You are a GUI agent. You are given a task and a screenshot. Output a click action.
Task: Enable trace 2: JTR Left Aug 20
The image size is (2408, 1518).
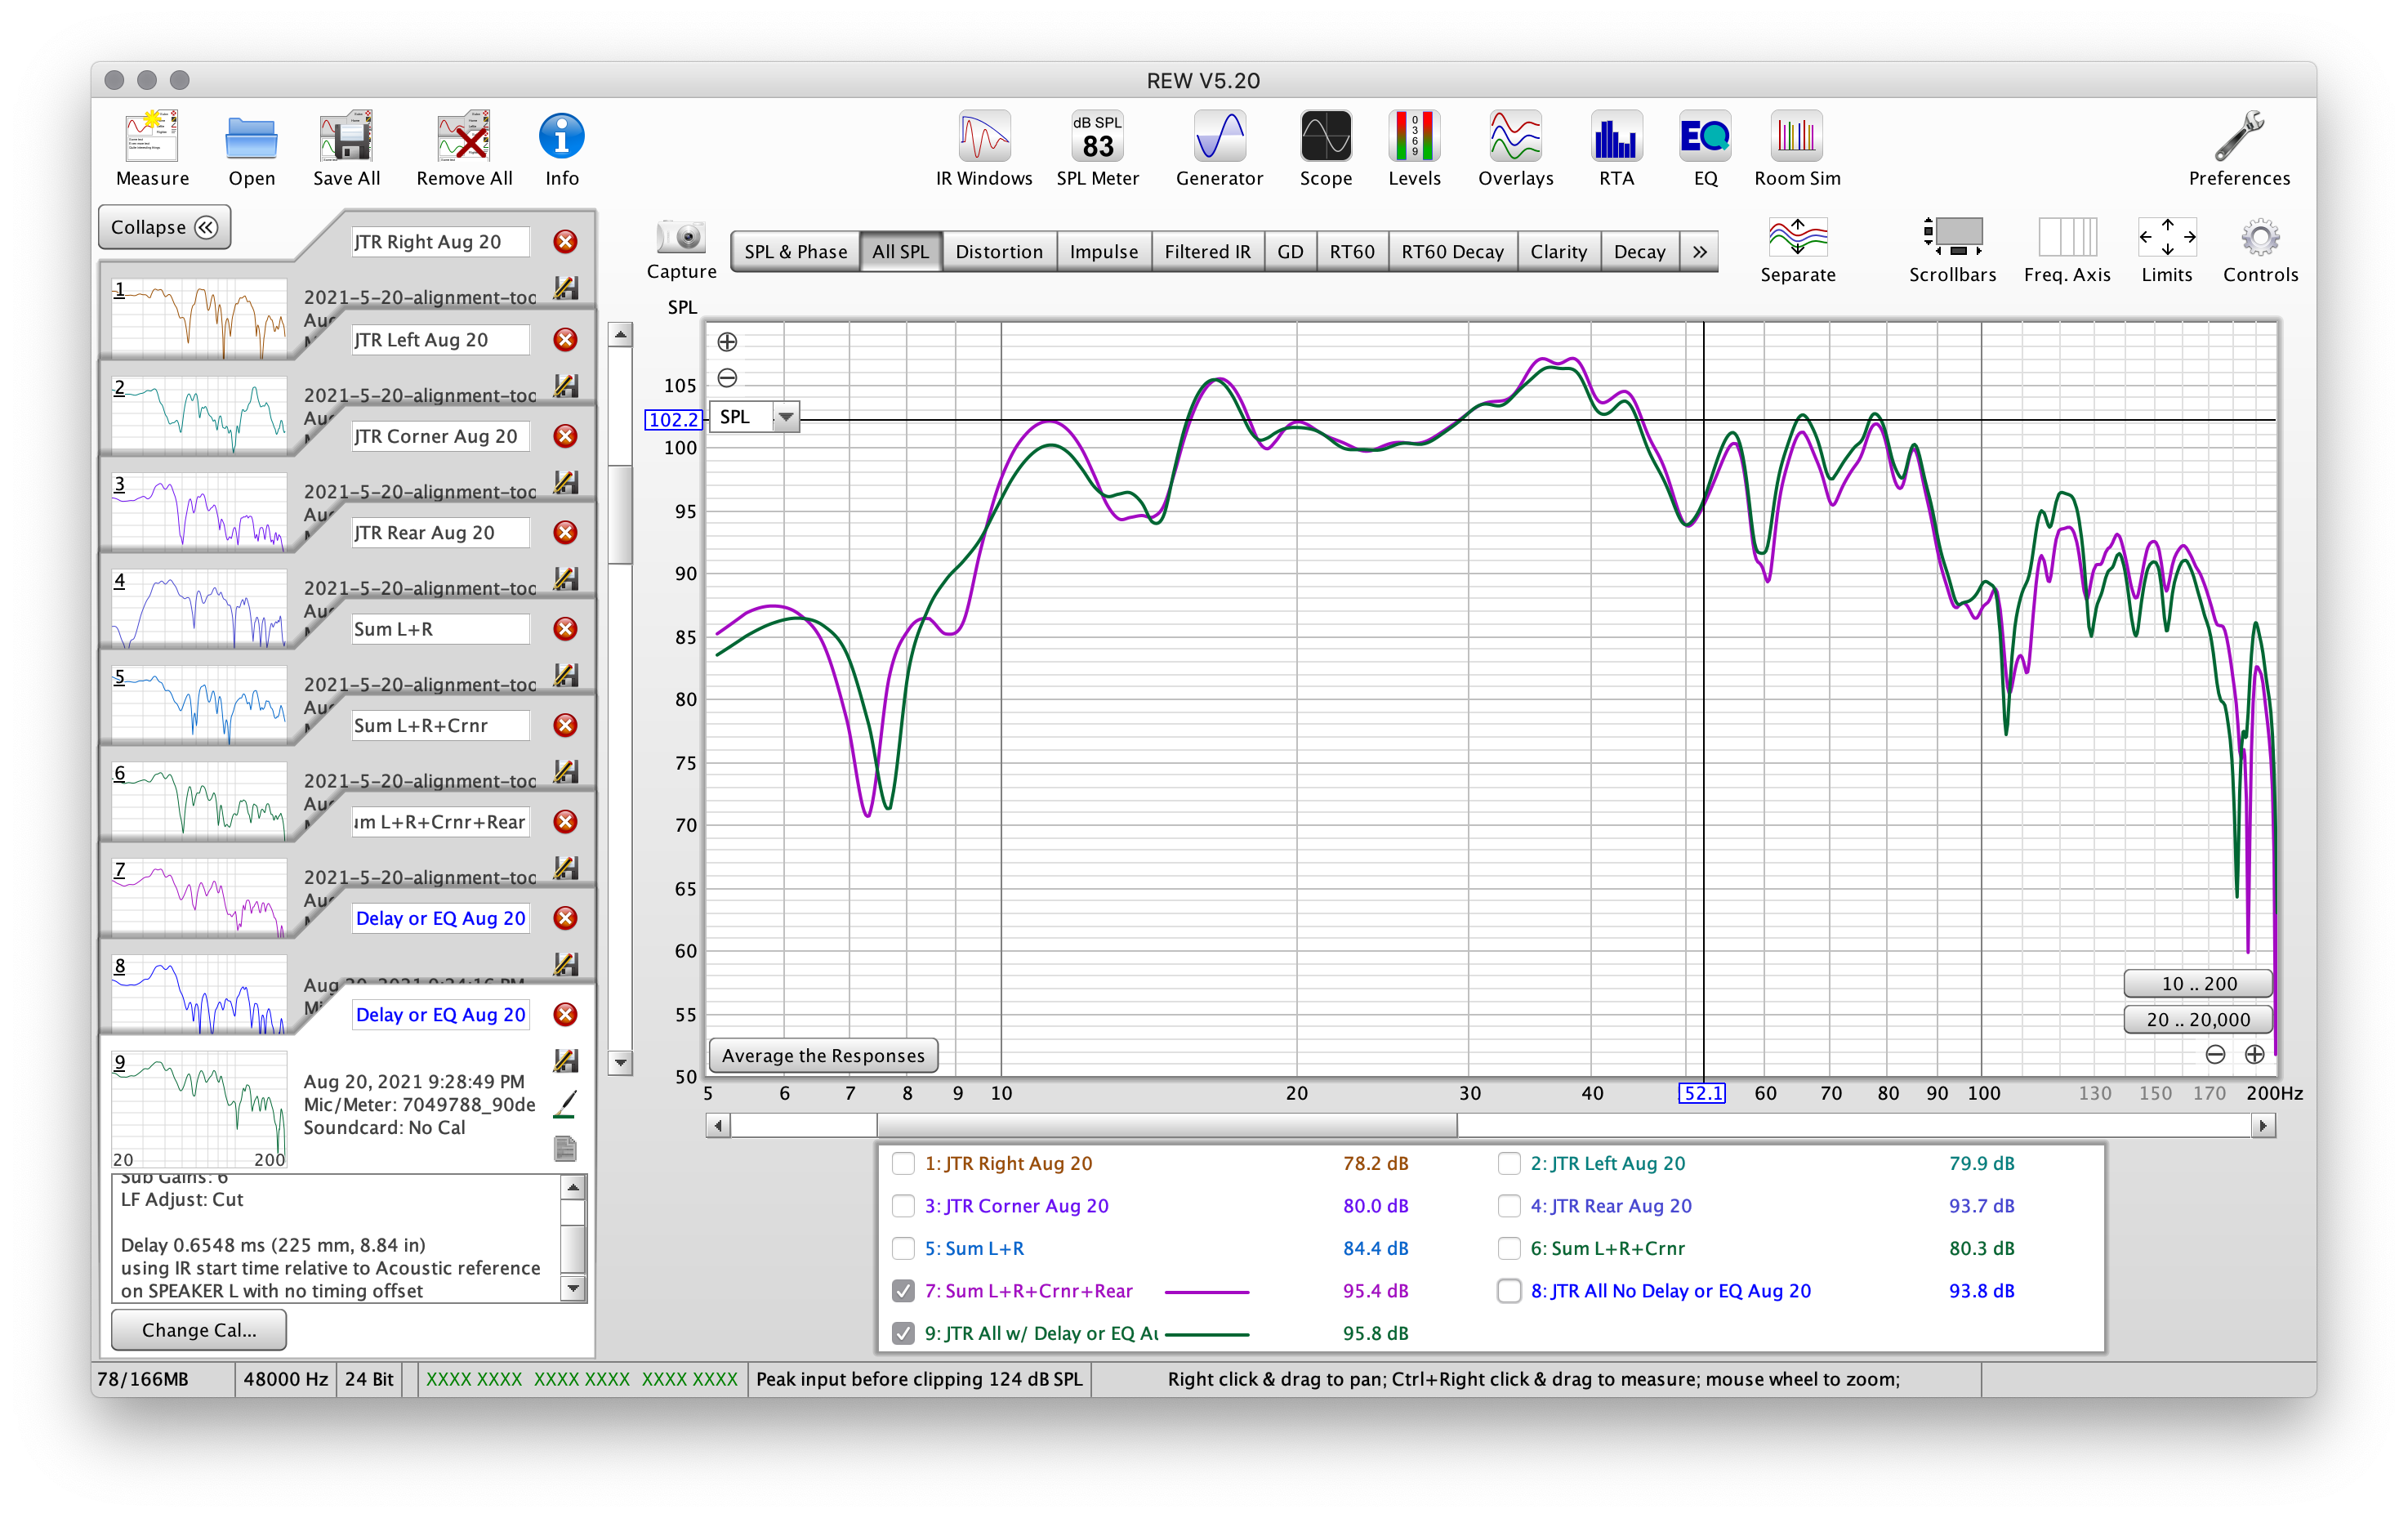click(x=1509, y=1163)
